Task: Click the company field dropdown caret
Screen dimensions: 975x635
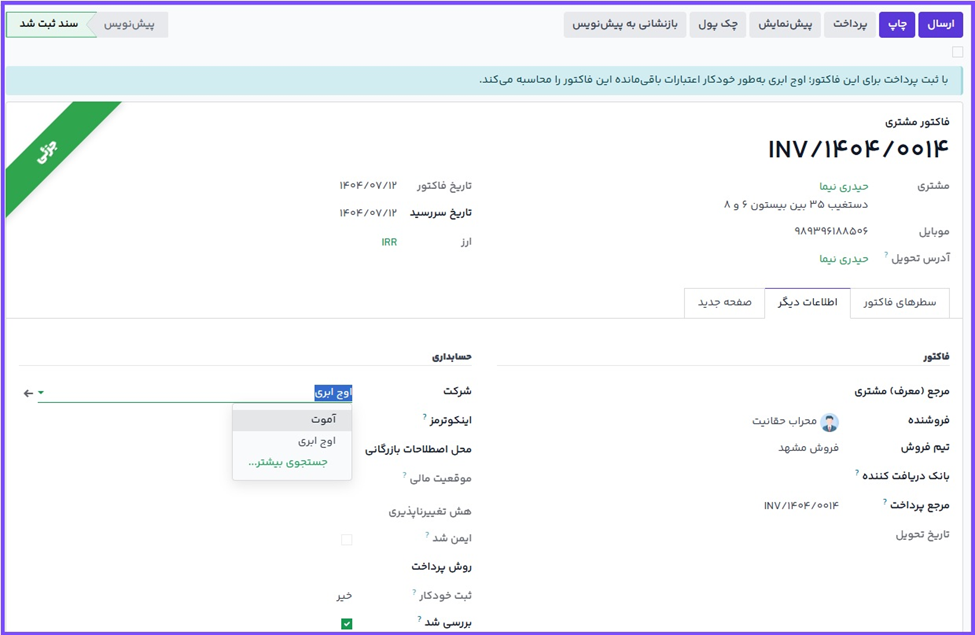Action: pyautogui.click(x=41, y=393)
